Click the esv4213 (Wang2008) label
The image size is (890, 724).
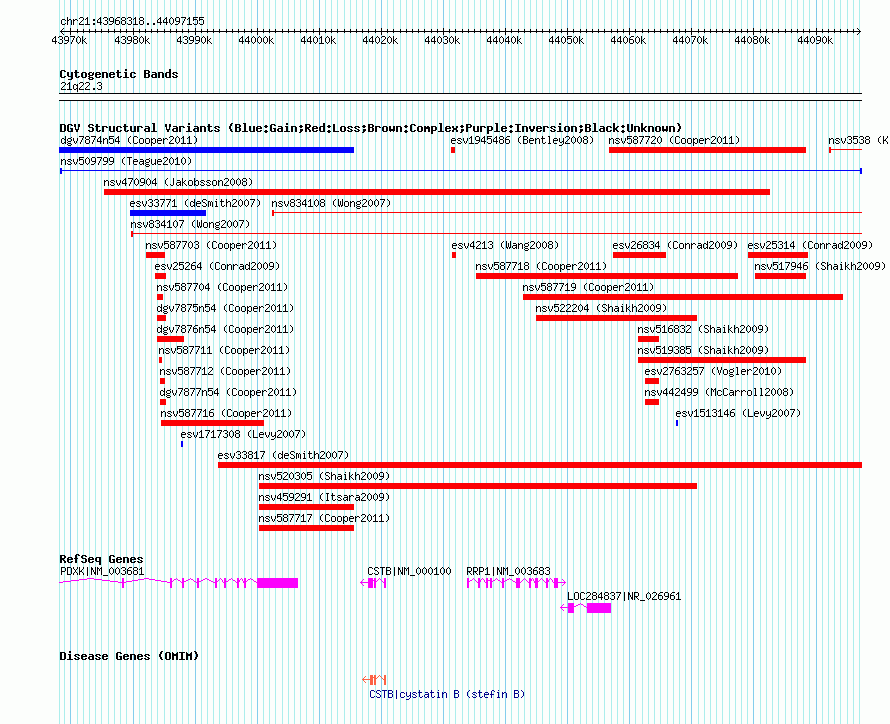[x=505, y=245]
